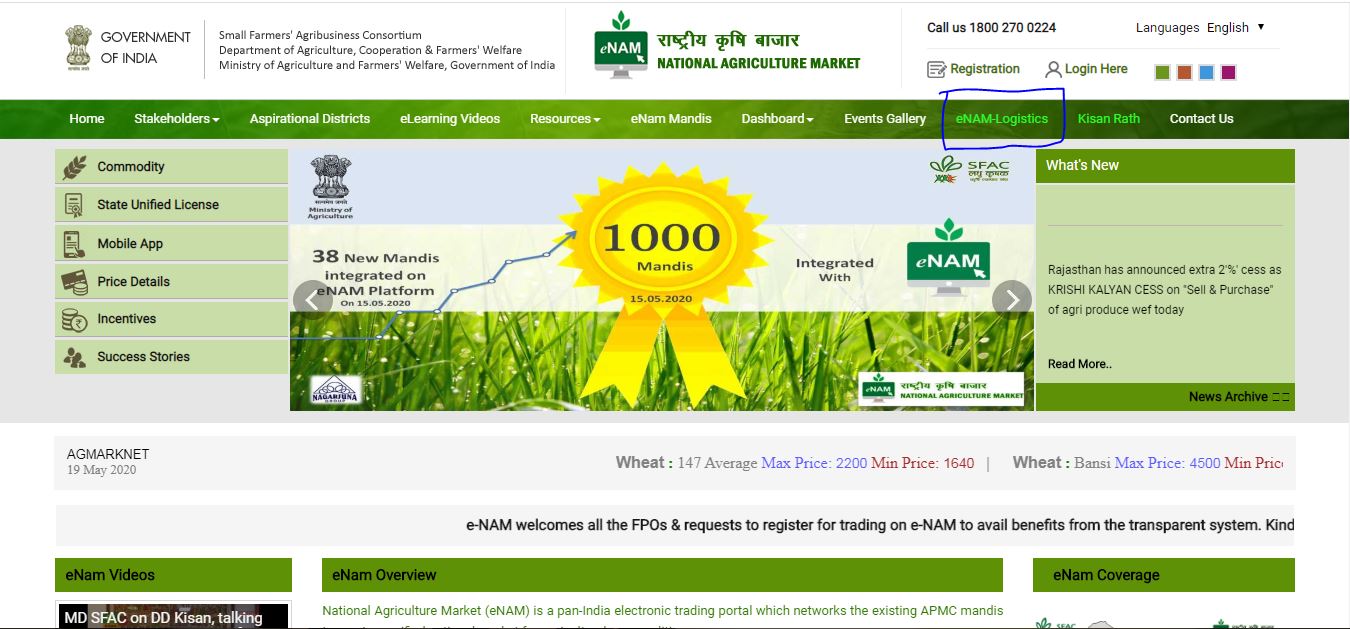Click the Price Details card icon
Image resolution: width=1350 pixels, height=629 pixels.
74,282
